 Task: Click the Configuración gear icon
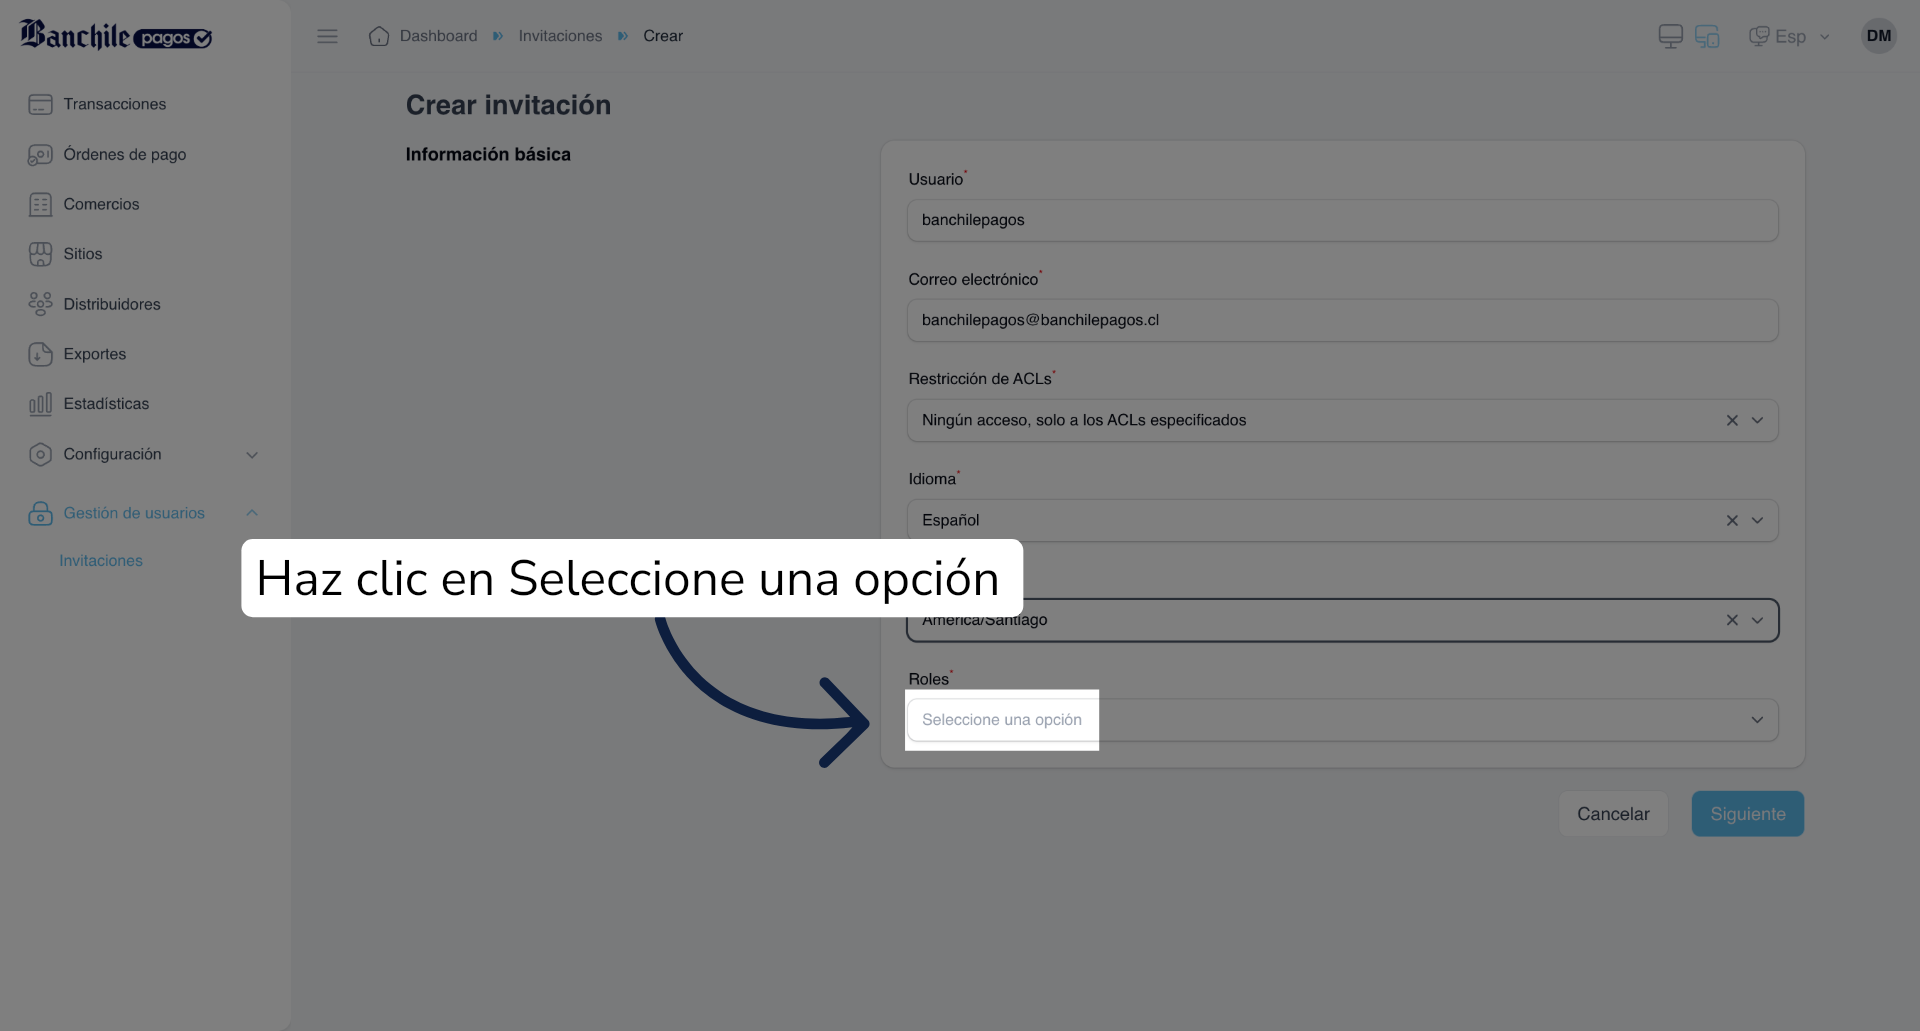(40, 454)
